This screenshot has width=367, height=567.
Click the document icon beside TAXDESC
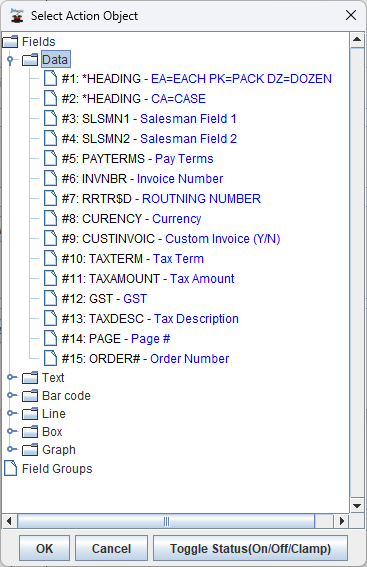50,319
